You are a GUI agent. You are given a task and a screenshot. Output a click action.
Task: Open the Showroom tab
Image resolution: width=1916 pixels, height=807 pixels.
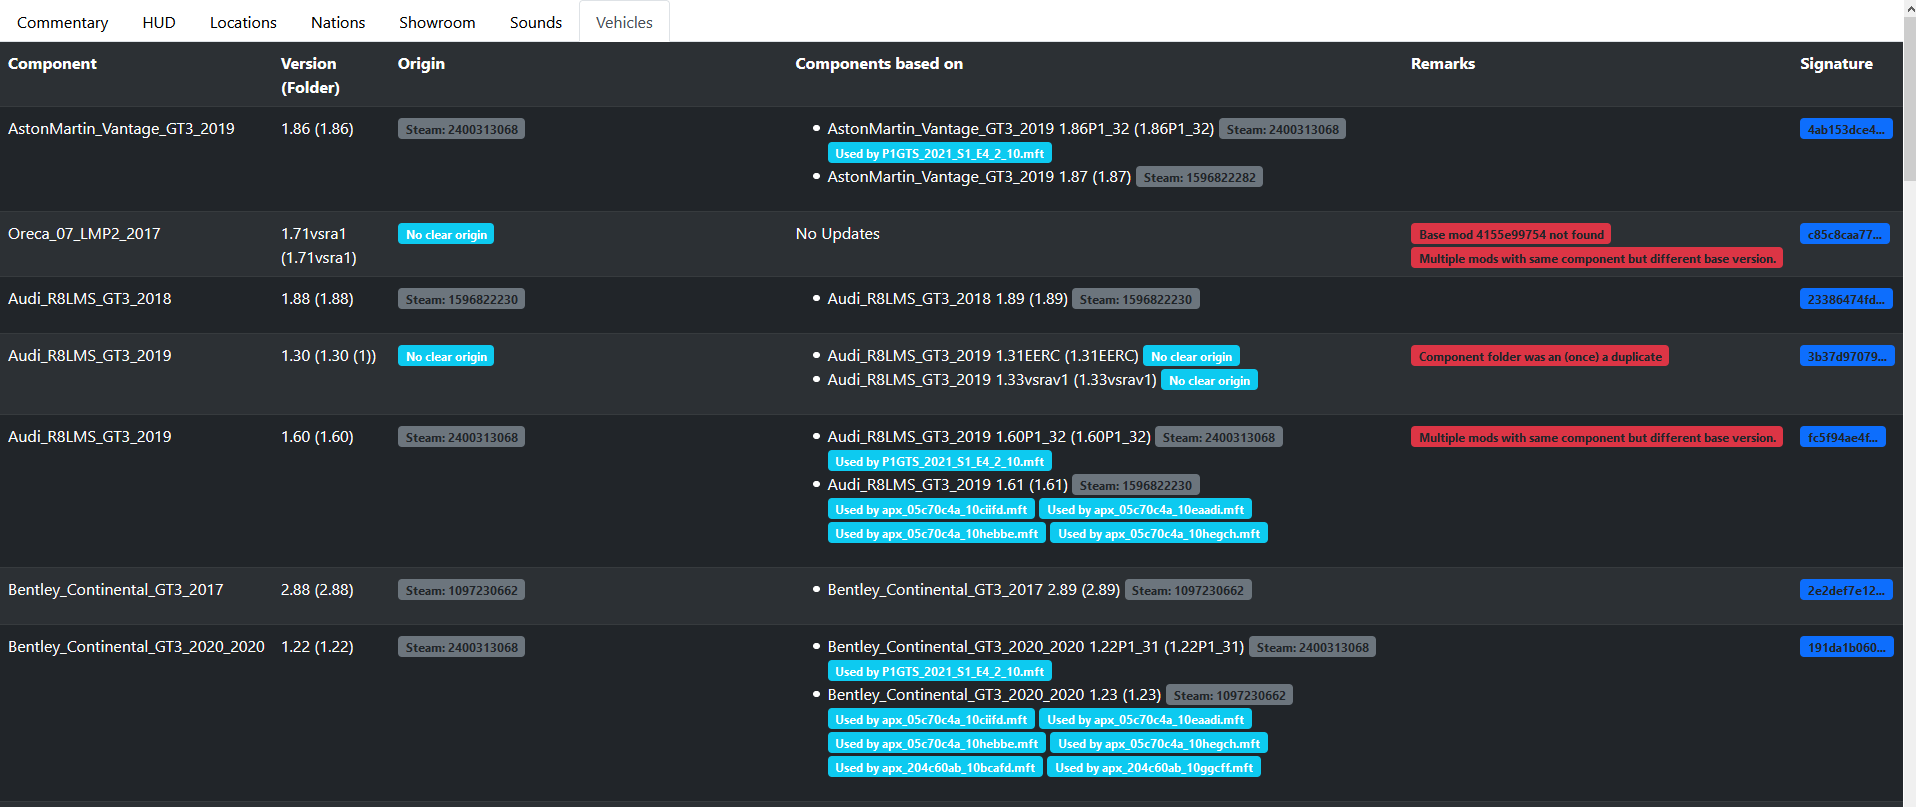coord(437,22)
